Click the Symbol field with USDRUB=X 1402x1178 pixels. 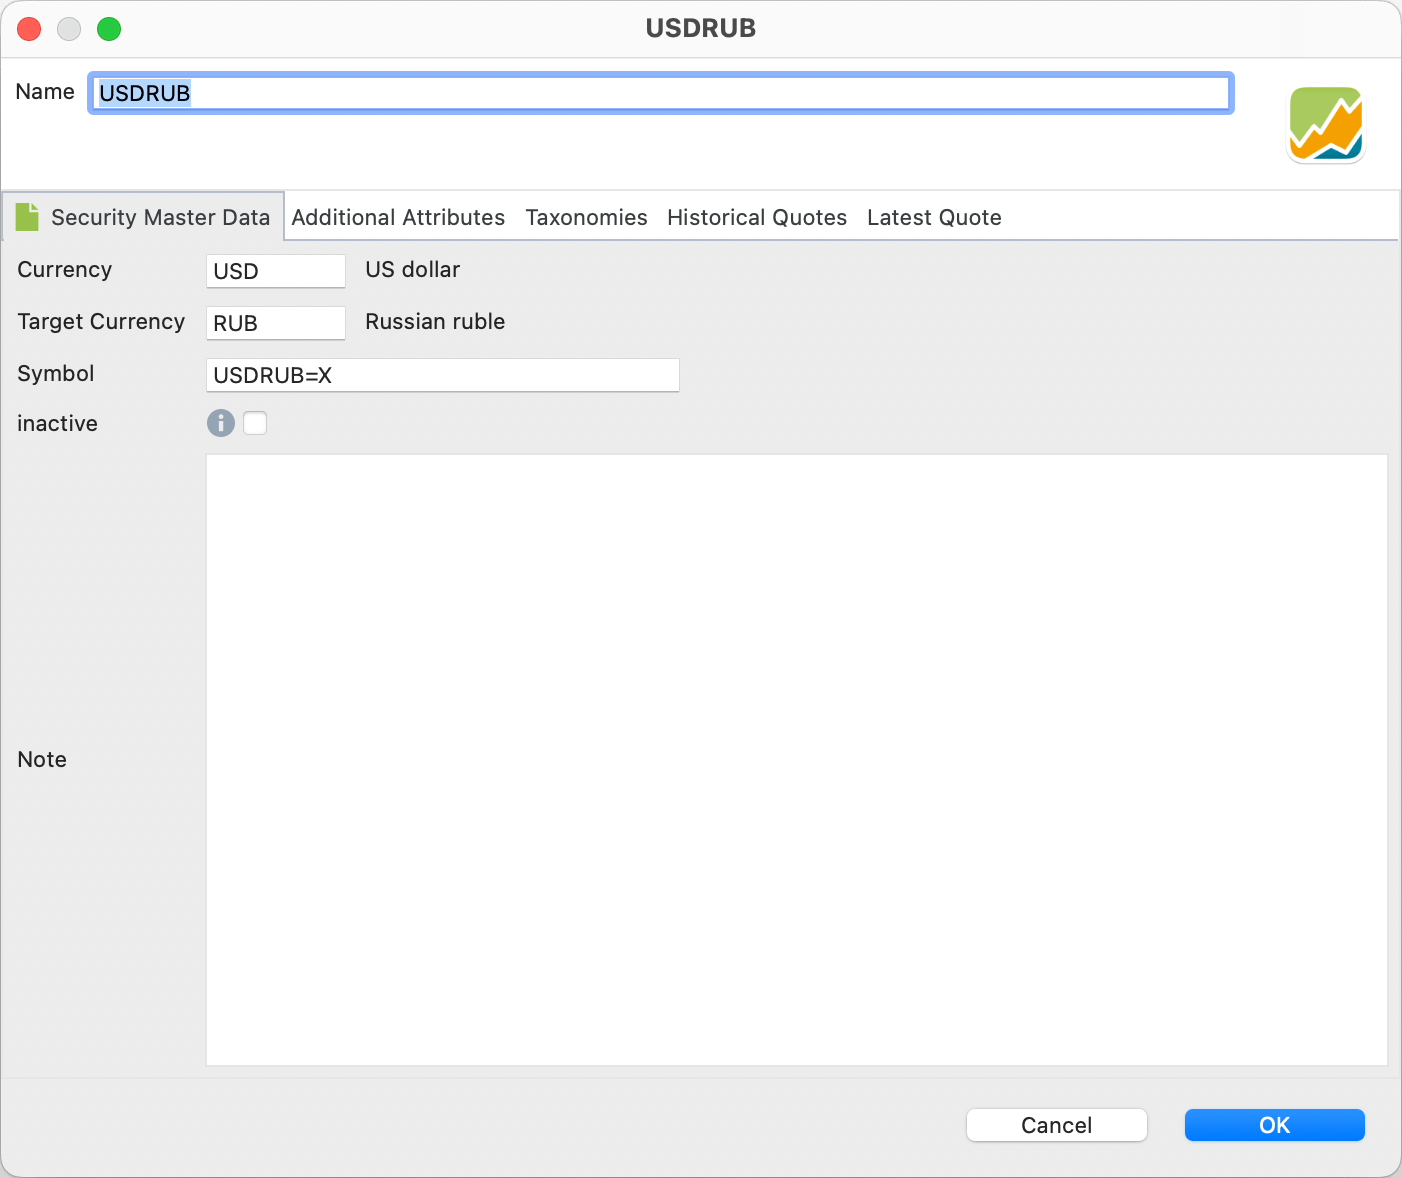443,375
